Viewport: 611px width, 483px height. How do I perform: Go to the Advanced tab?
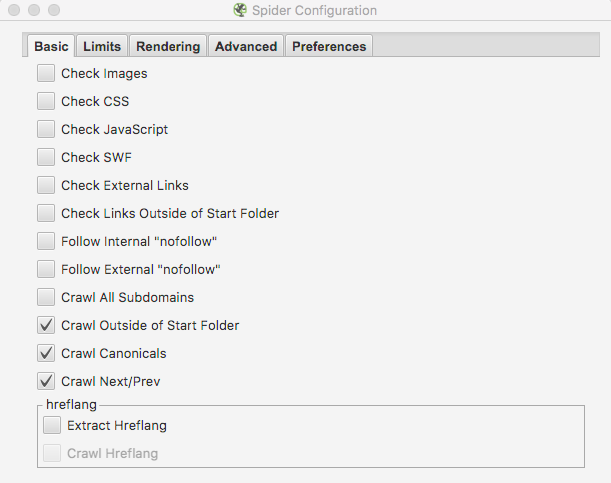click(x=246, y=46)
